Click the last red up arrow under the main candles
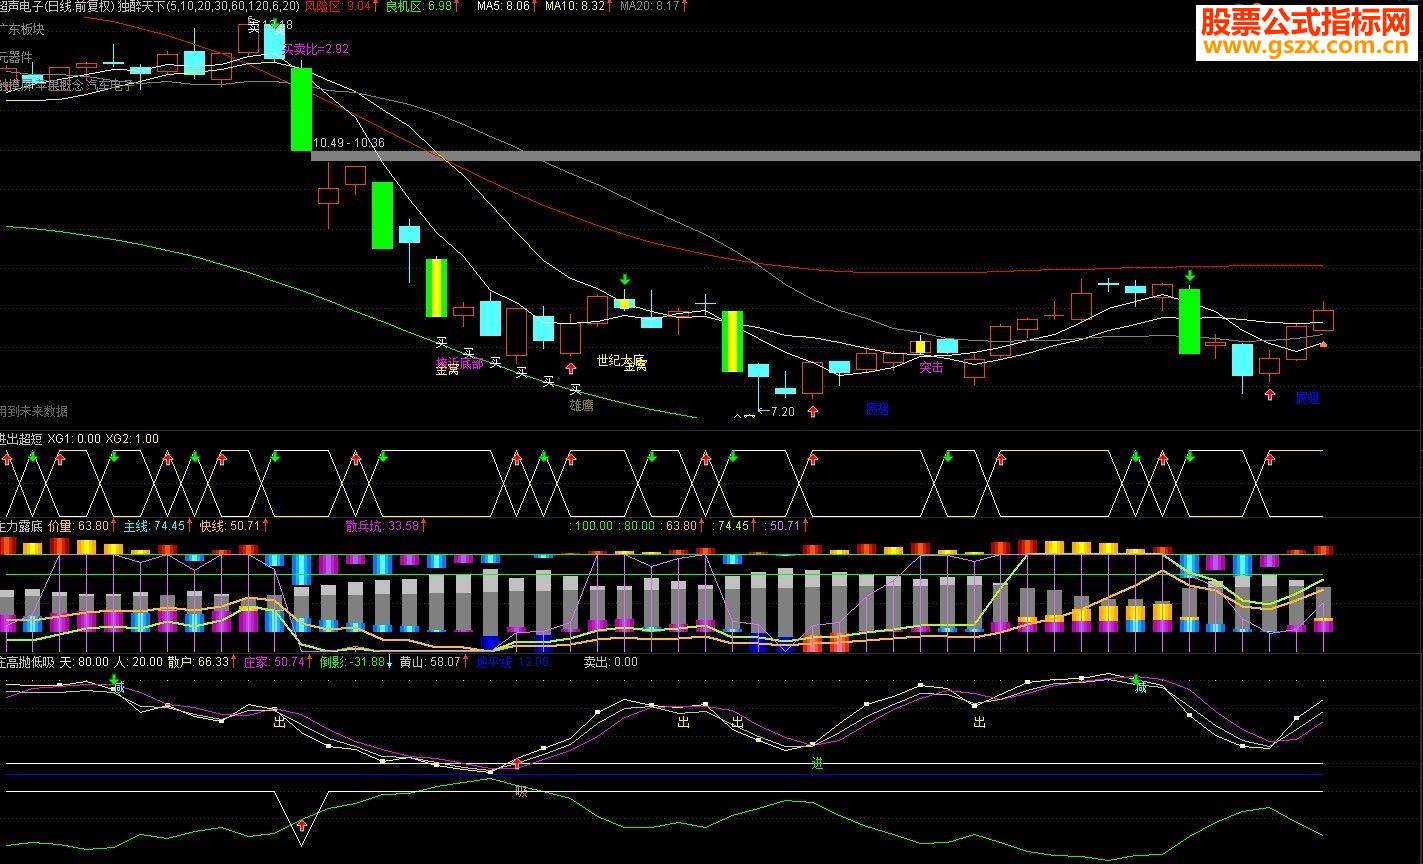 tap(1270, 394)
